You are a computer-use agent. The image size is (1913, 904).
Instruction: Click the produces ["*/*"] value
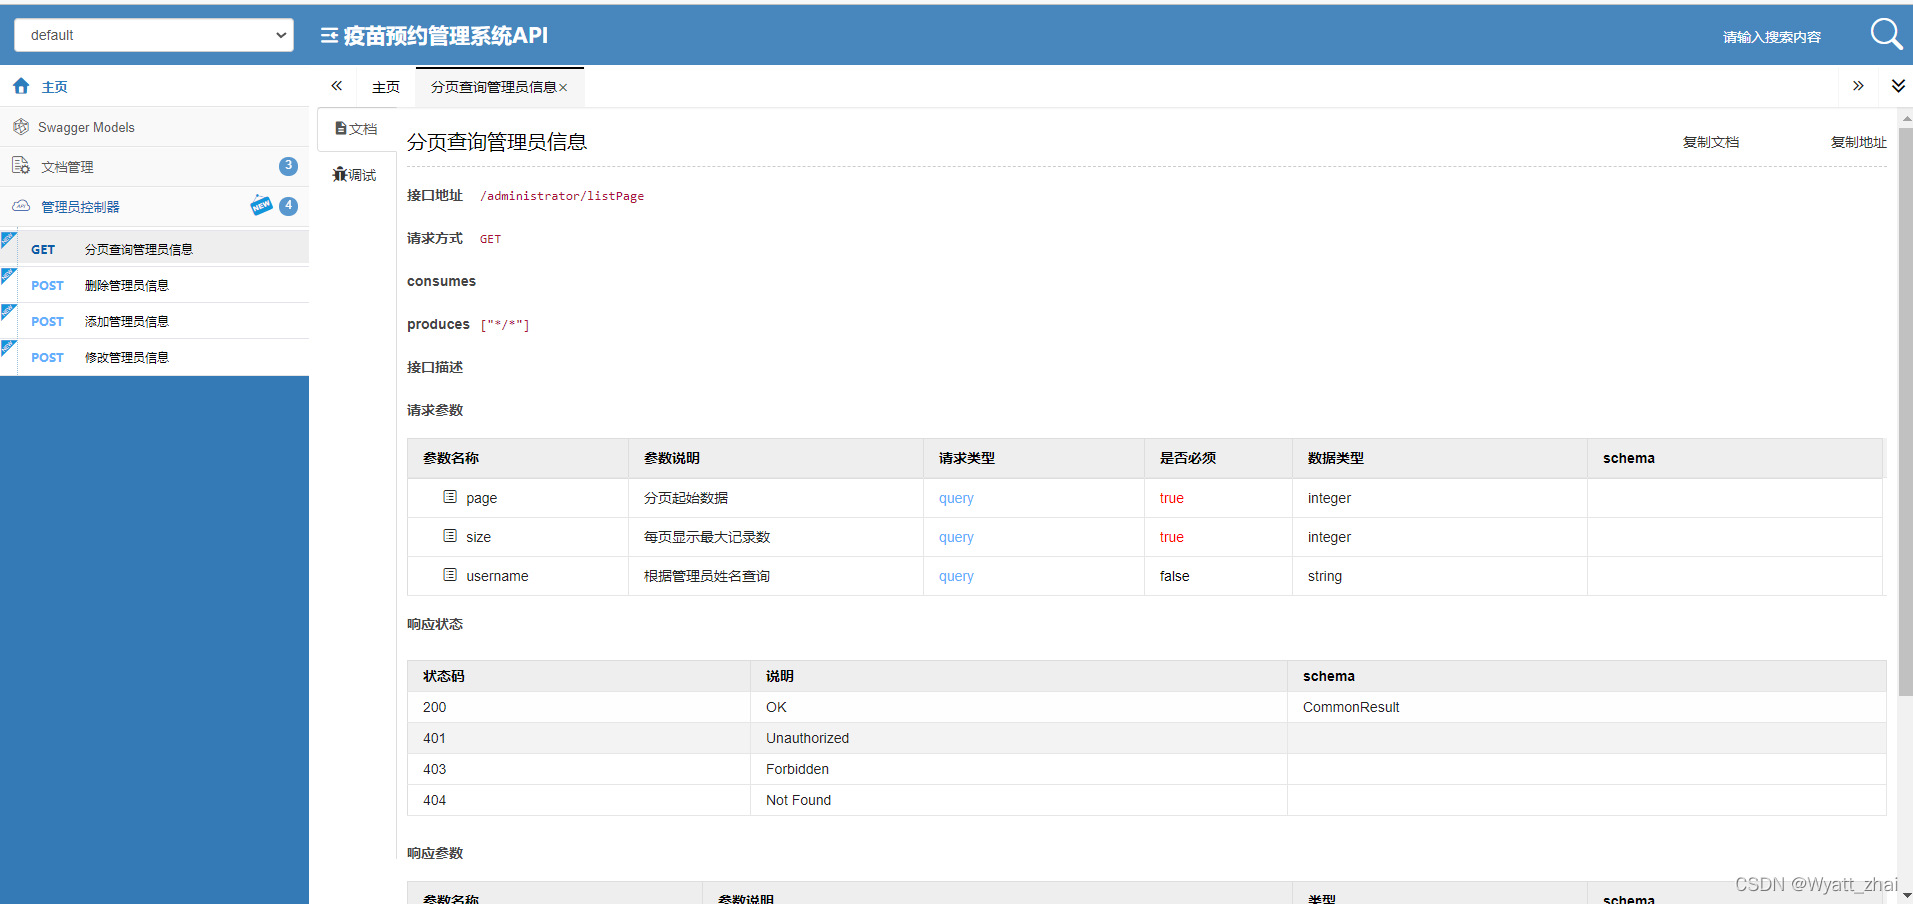(x=505, y=325)
